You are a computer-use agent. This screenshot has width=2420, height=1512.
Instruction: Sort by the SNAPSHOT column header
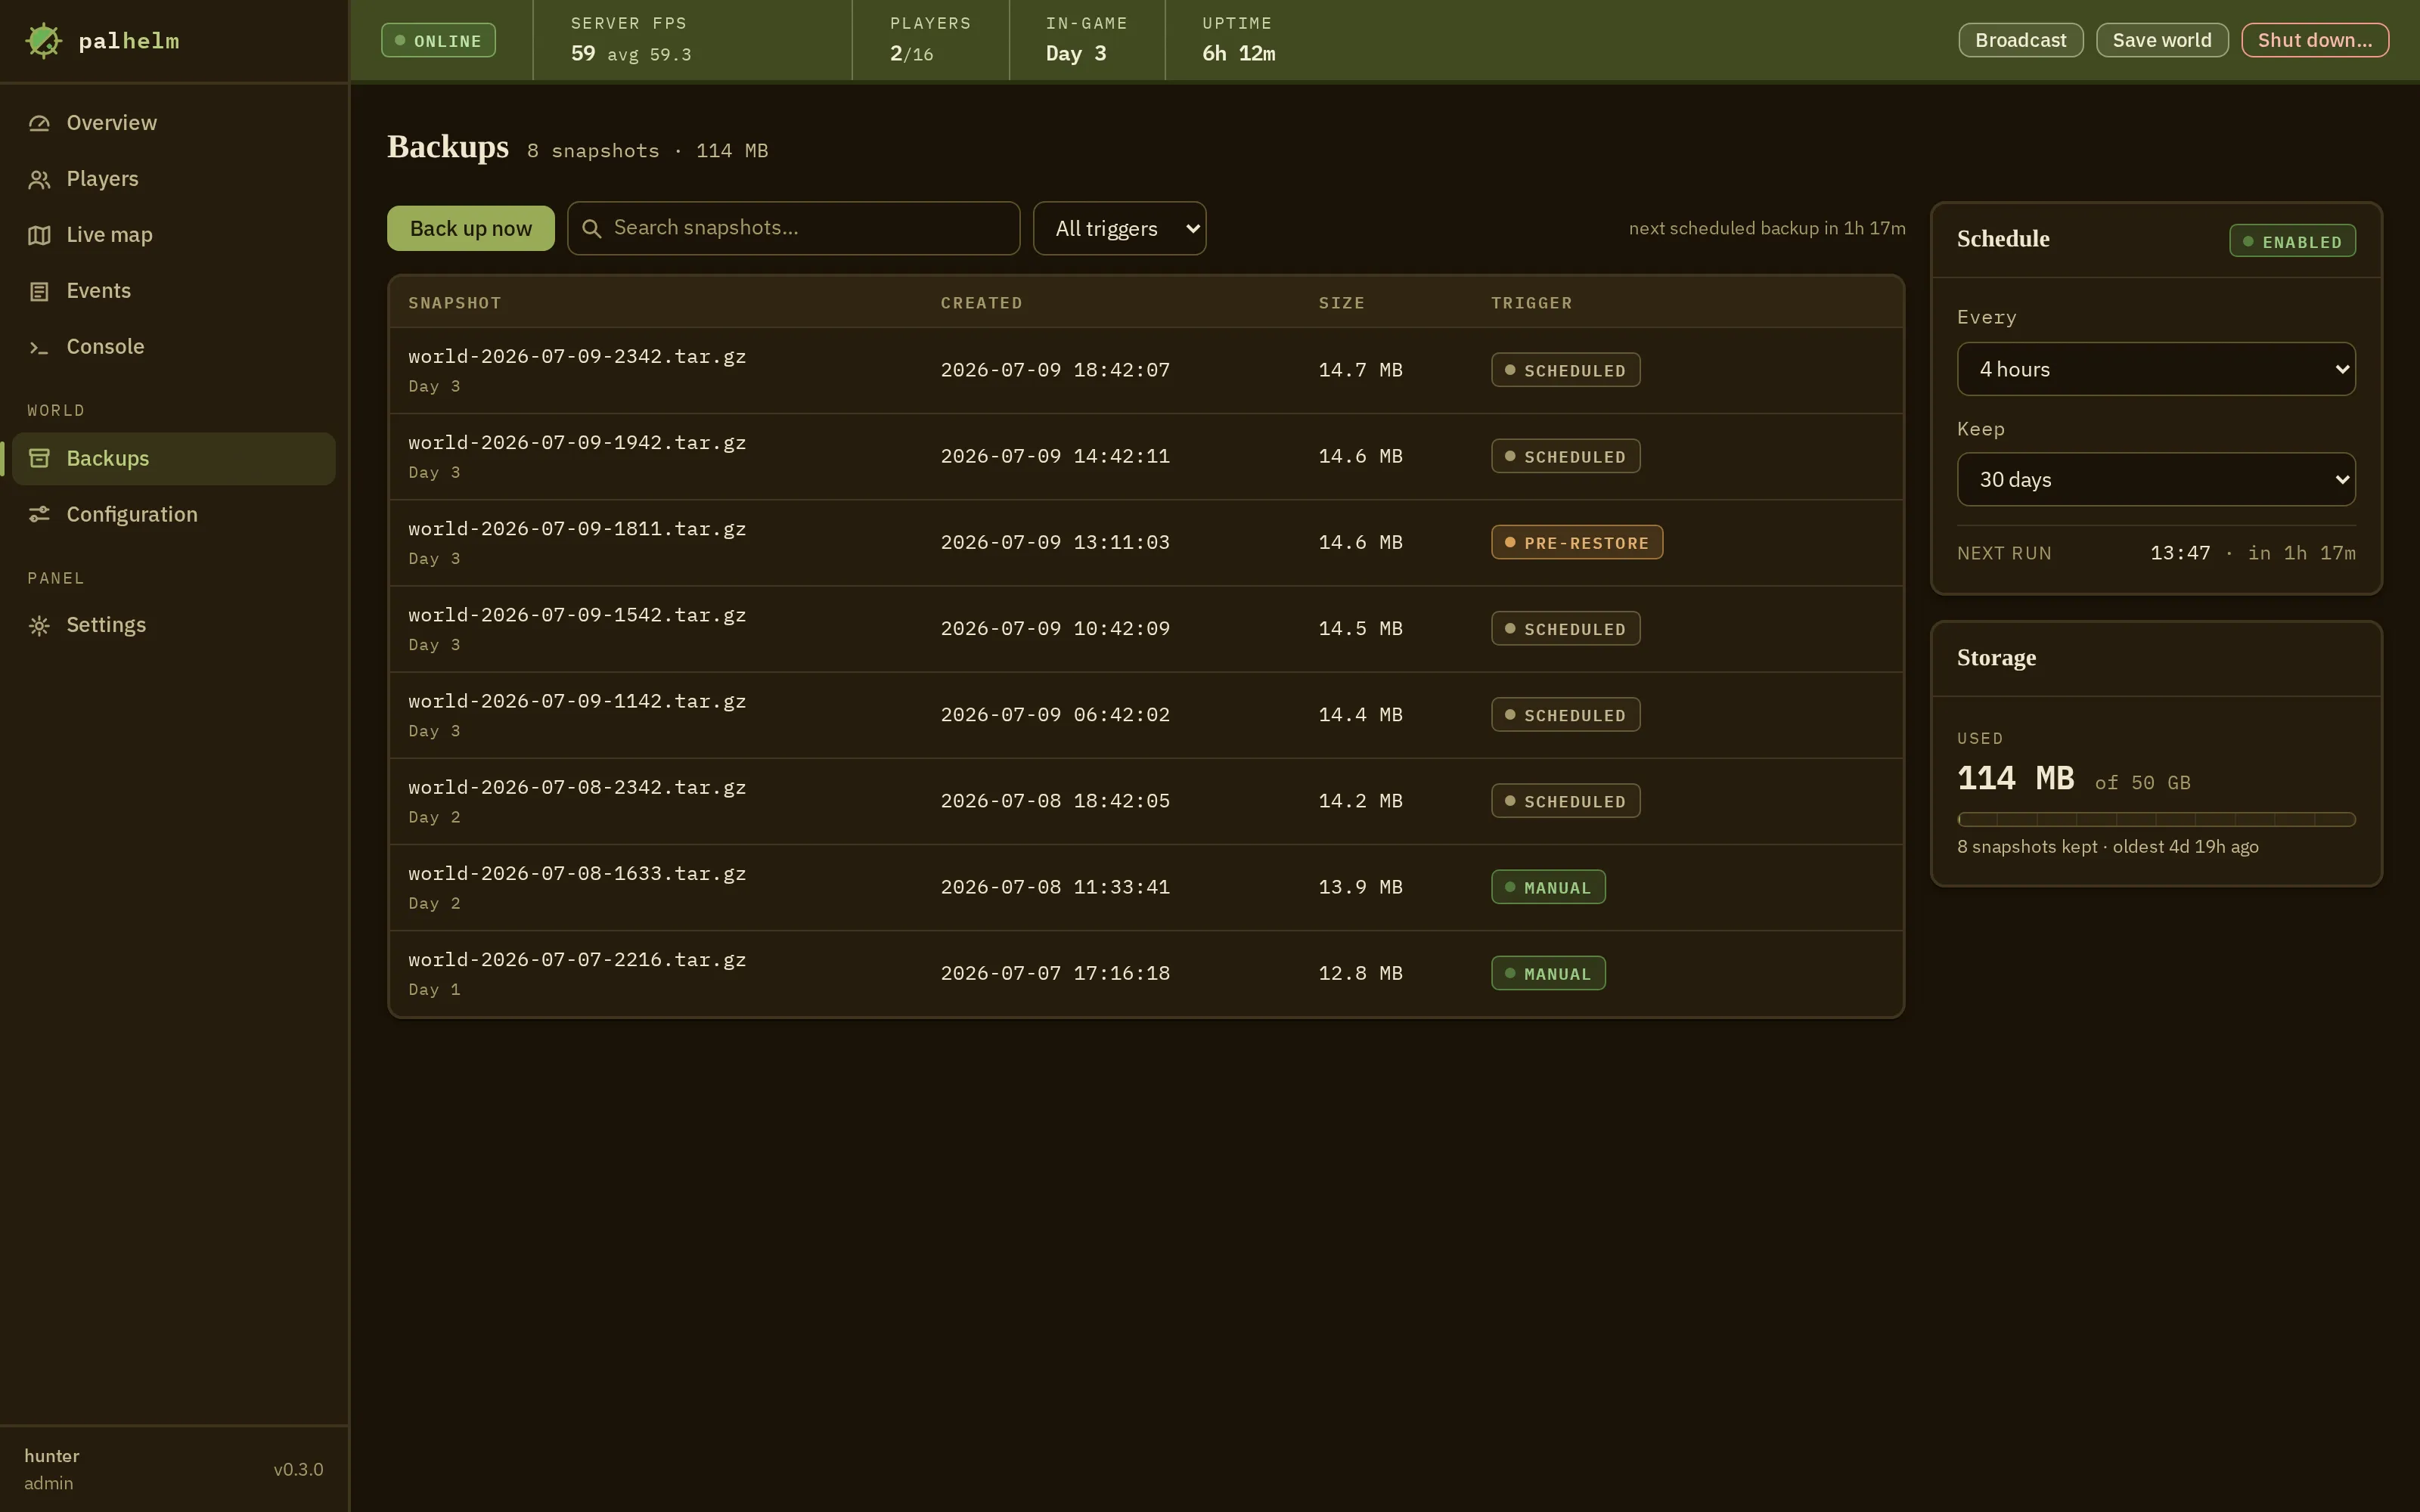[454, 303]
